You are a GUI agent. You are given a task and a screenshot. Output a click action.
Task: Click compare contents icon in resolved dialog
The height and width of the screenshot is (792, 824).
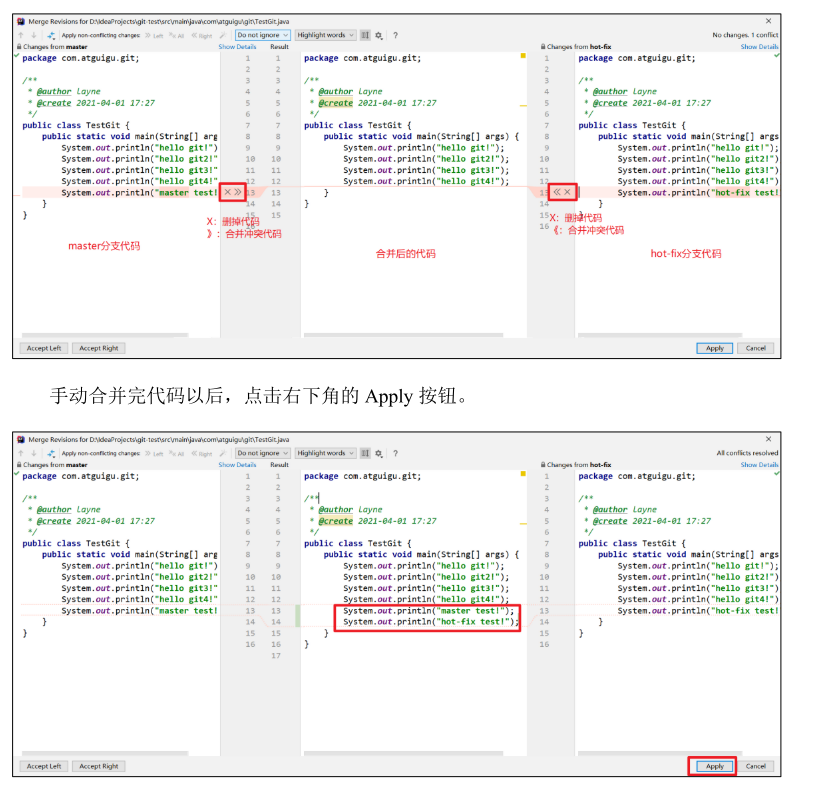[51, 453]
